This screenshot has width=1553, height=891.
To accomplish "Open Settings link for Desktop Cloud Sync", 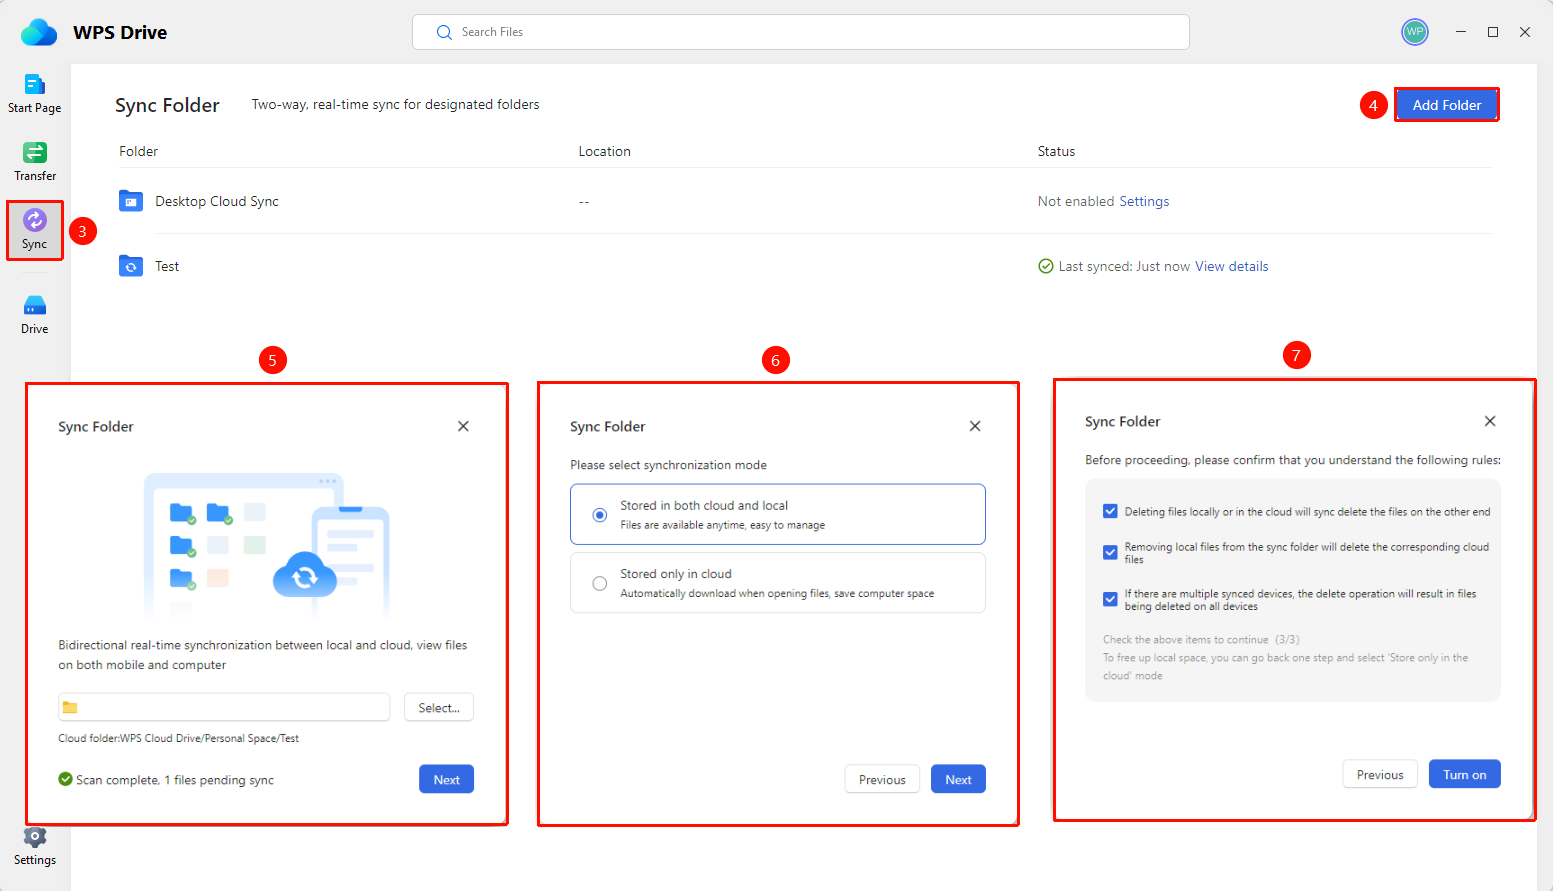I will point(1144,201).
